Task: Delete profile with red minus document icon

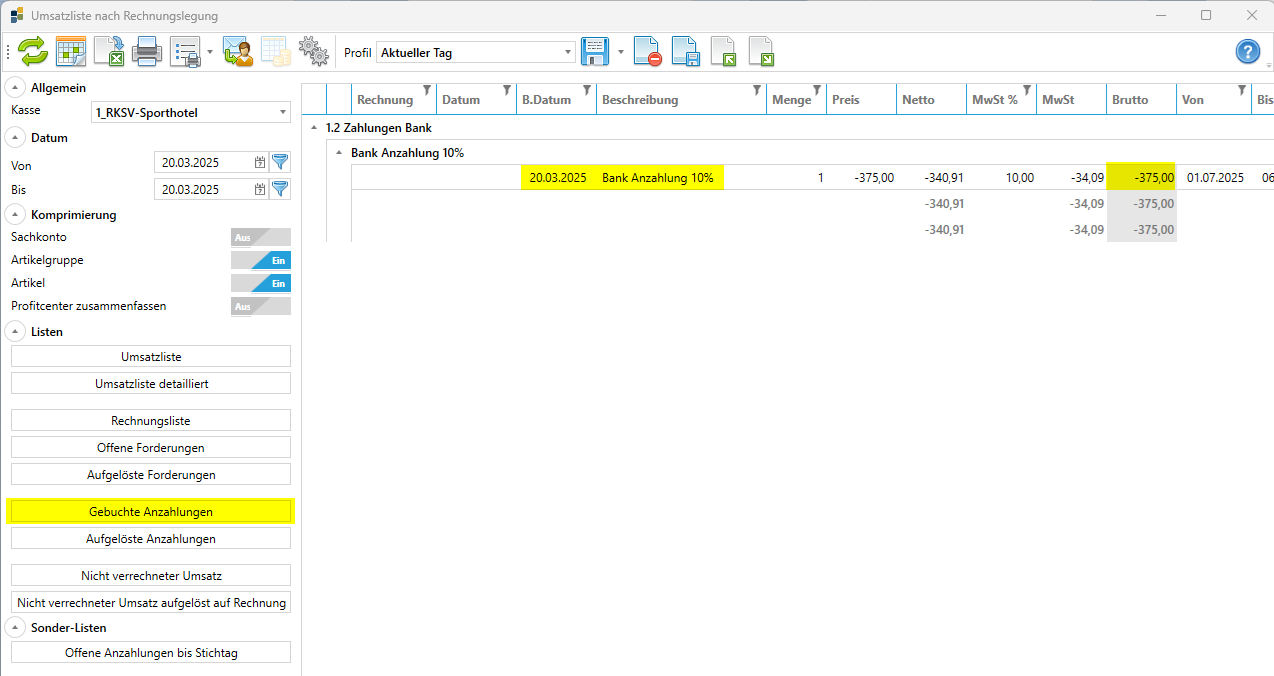Action: coord(648,51)
